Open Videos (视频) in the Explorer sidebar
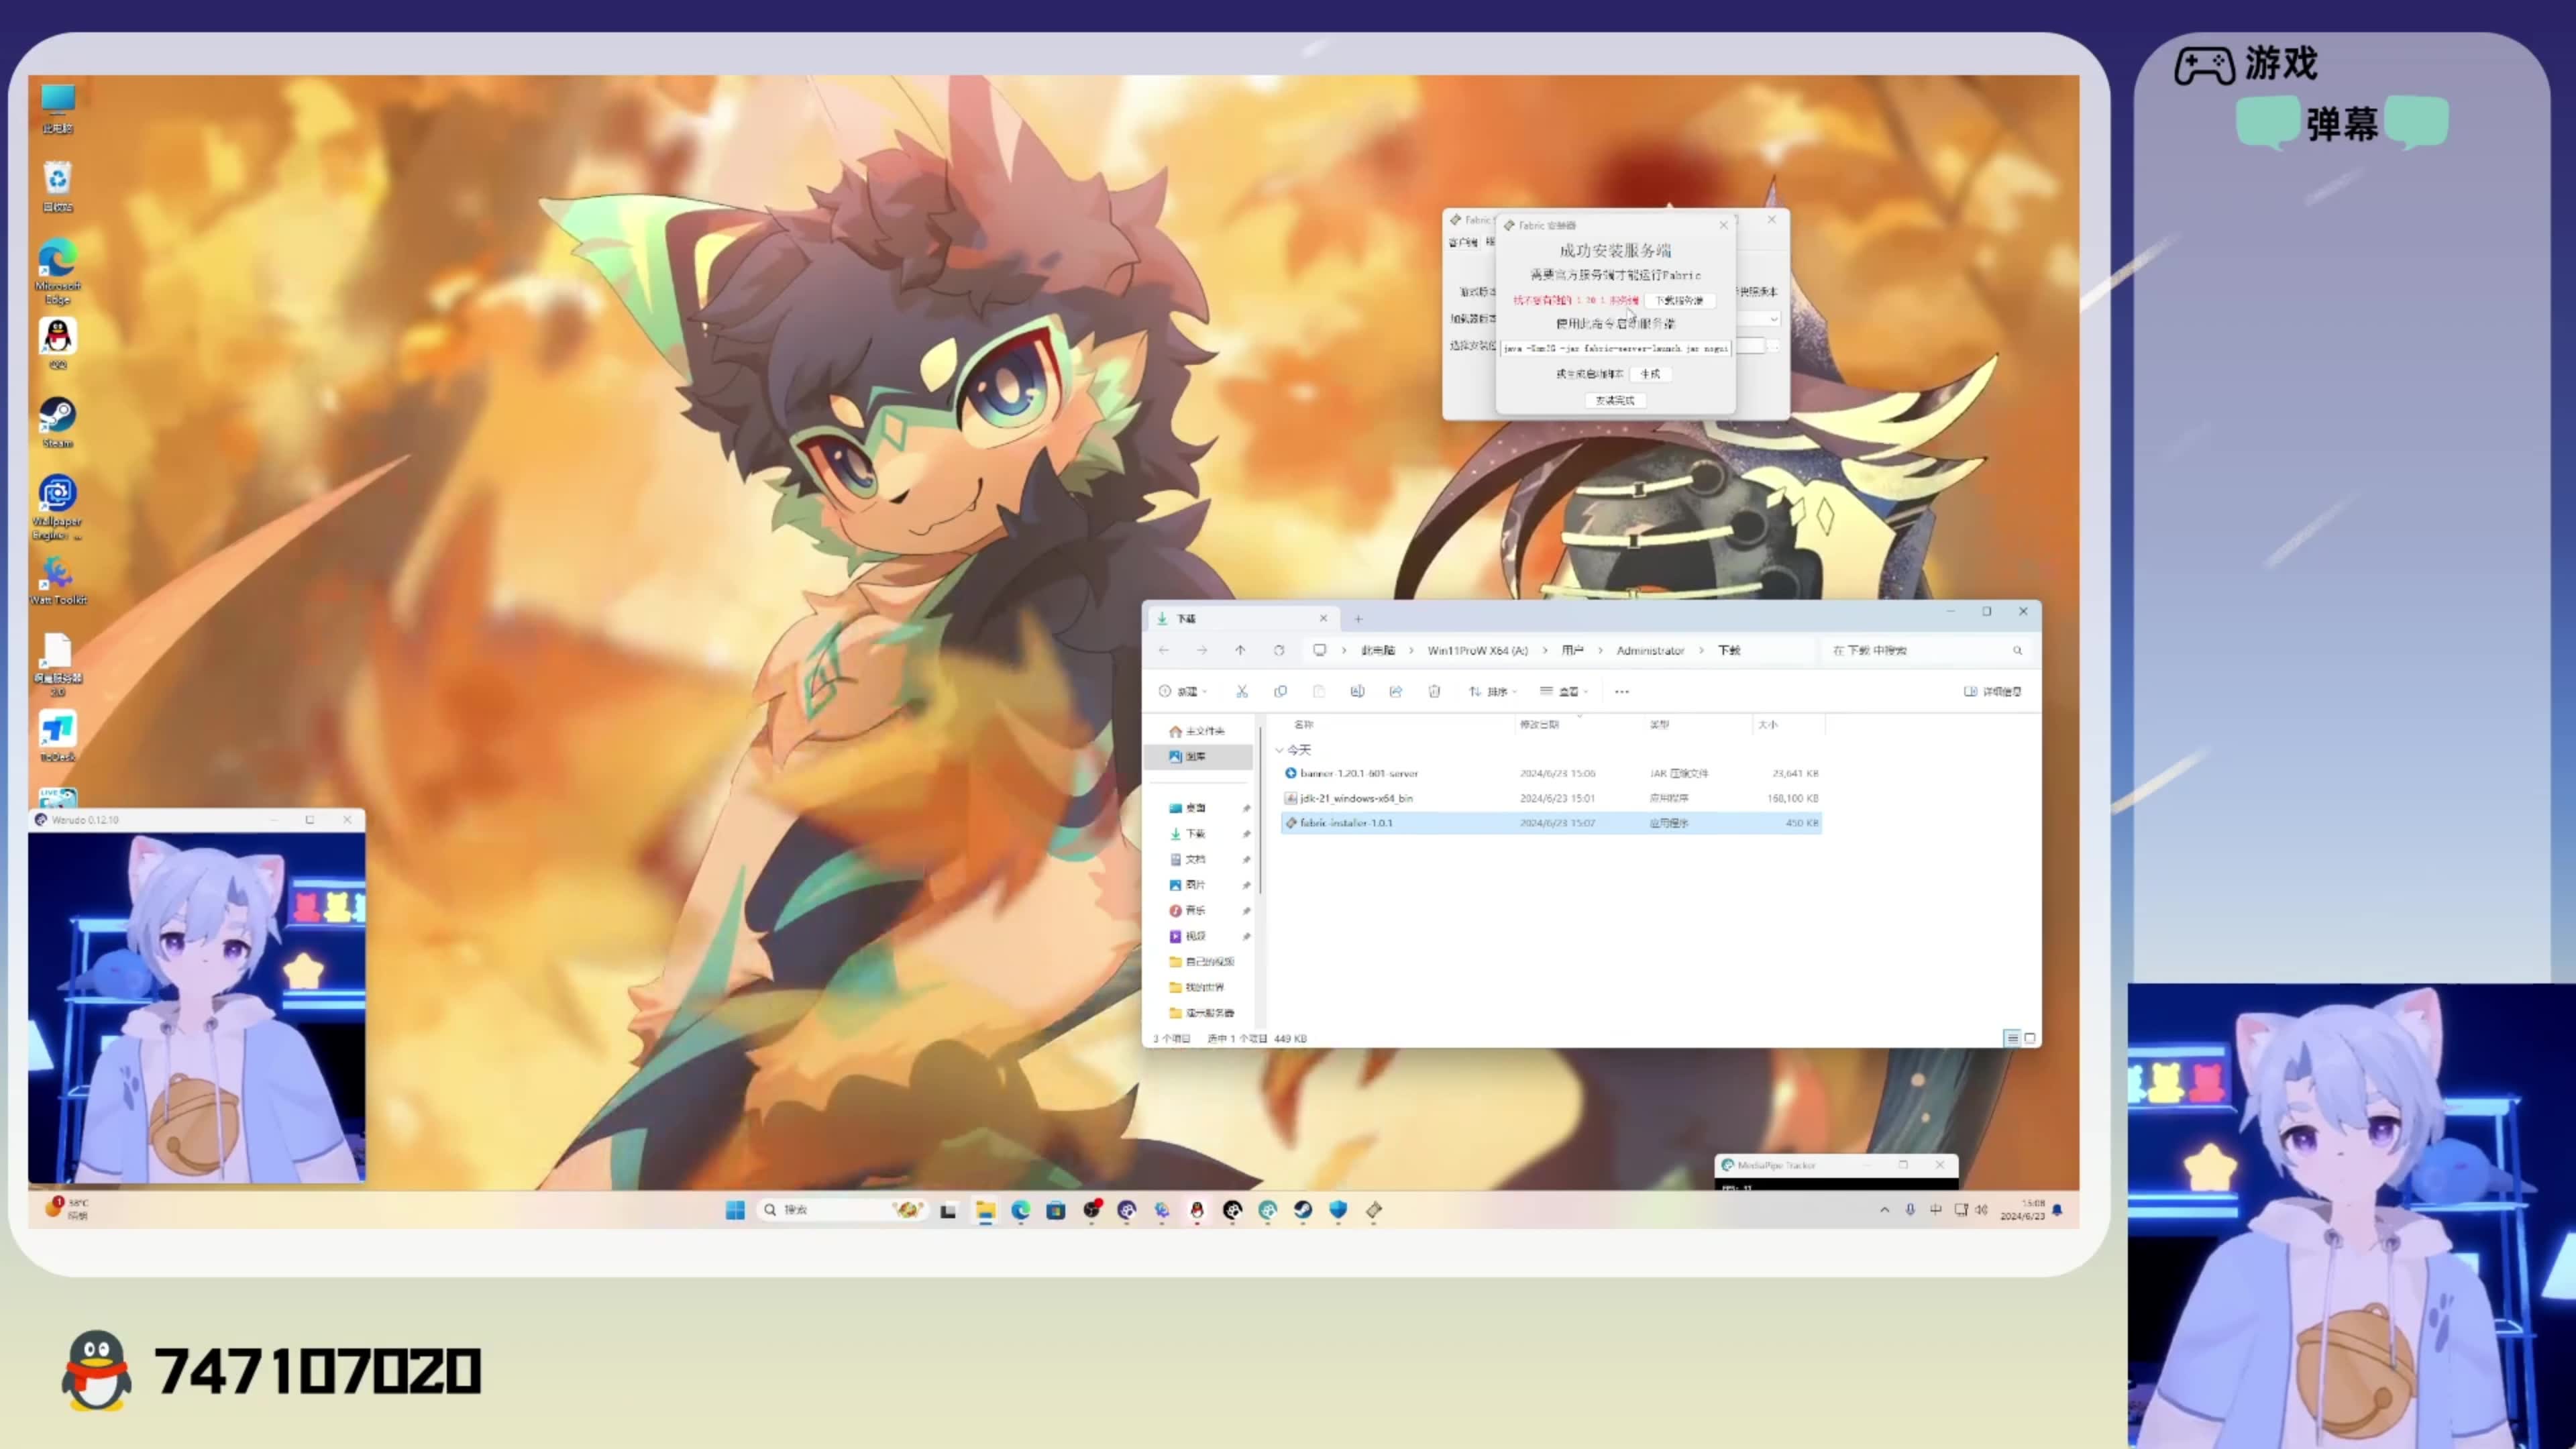The width and height of the screenshot is (2576, 1449). point(1195,936)
